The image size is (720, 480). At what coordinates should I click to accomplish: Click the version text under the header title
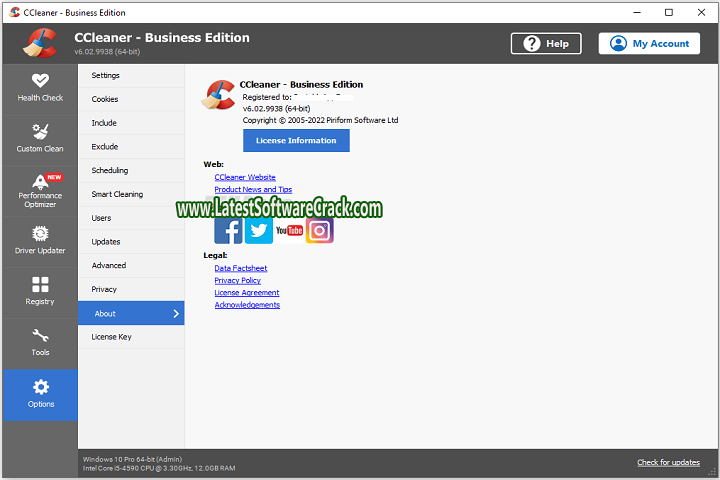click(107, 52)
